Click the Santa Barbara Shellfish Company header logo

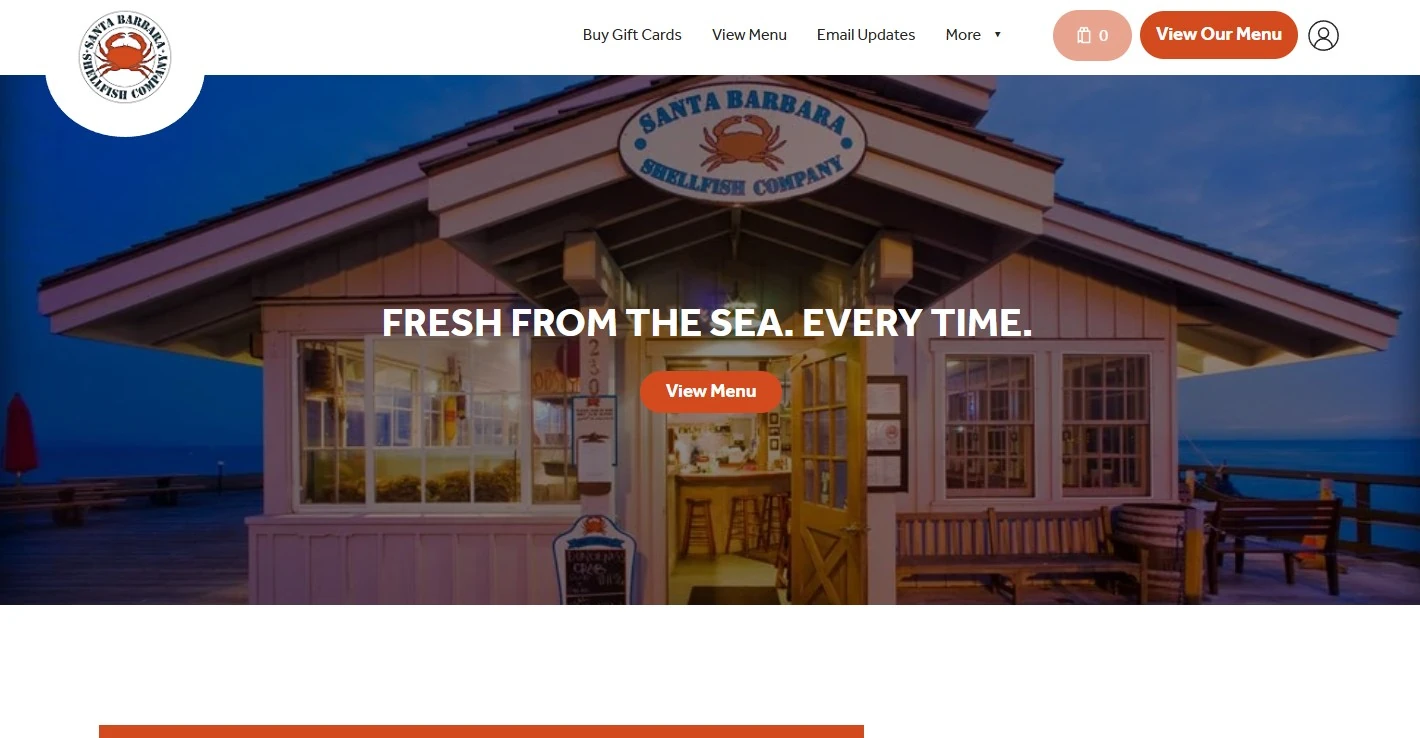coord(125,58)
